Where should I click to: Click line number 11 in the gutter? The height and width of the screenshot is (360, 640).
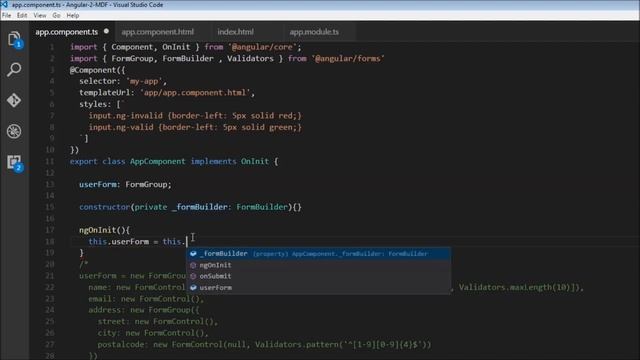click(x=49, y=162)
